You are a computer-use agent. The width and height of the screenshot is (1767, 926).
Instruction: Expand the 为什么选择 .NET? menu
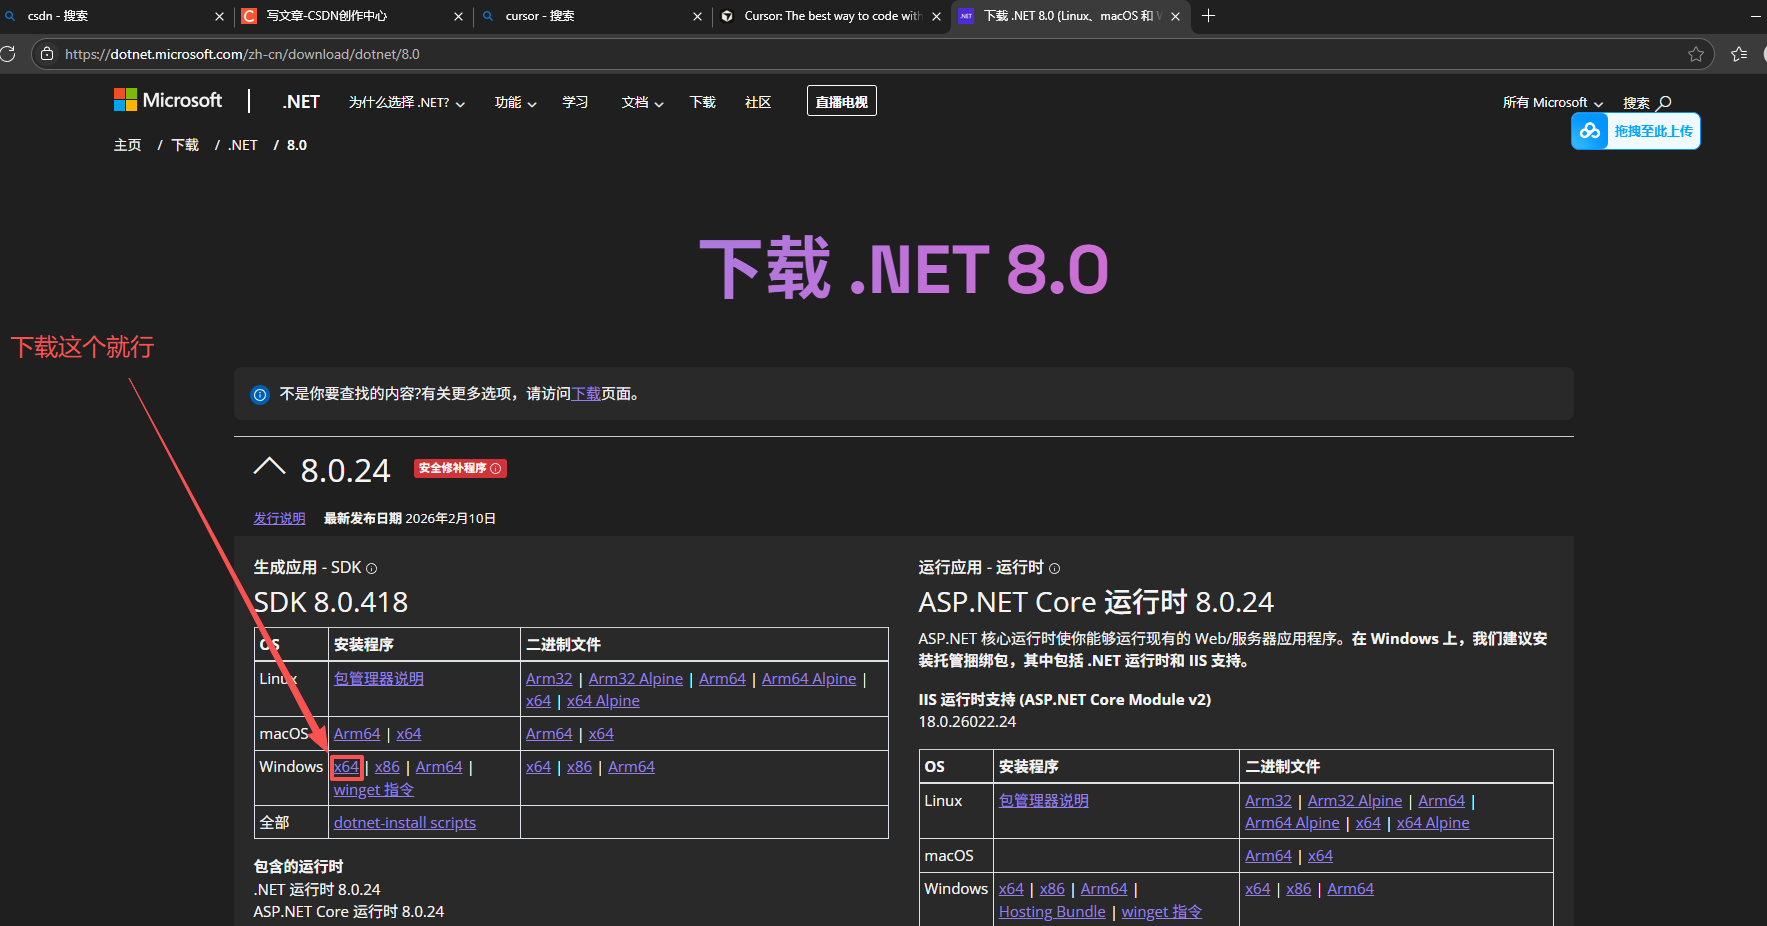406,102
